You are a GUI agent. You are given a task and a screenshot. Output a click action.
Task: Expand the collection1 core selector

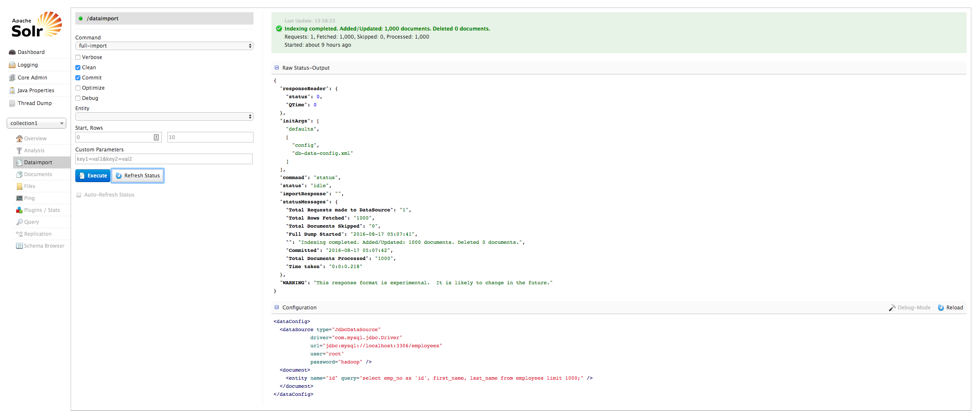(x=37, y=123)
